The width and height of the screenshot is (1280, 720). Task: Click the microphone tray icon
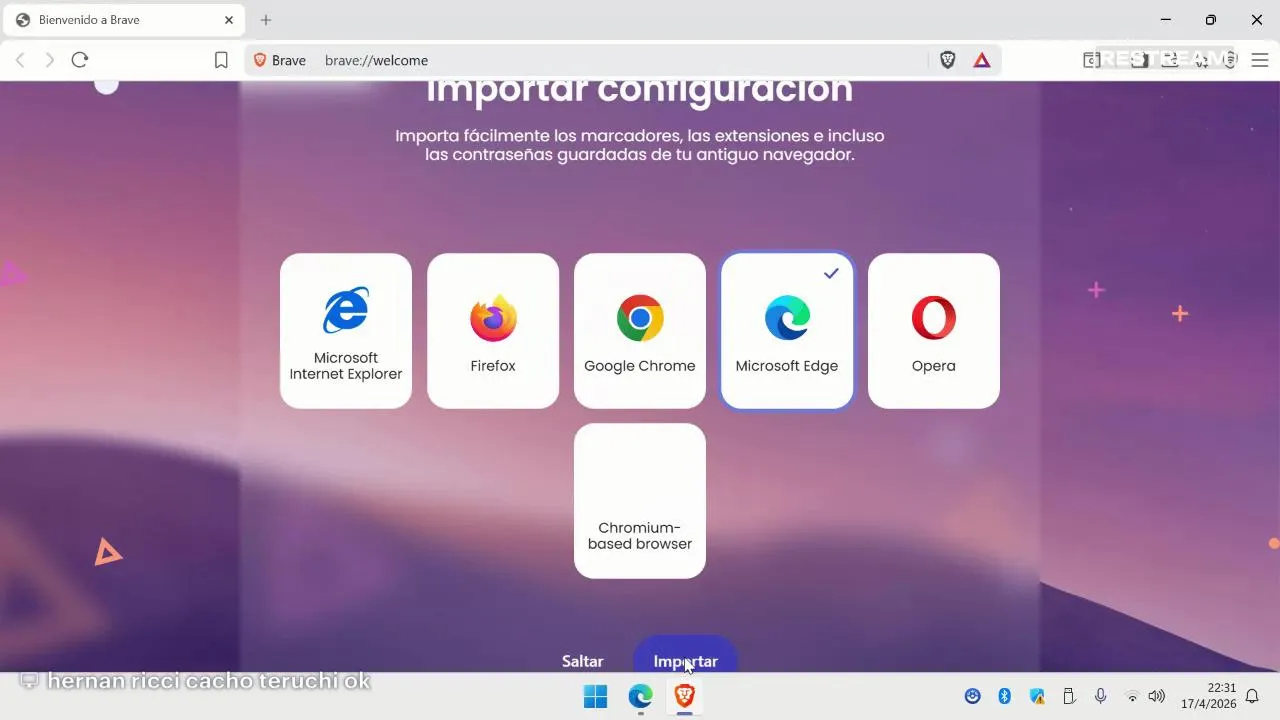(1100, 696)
